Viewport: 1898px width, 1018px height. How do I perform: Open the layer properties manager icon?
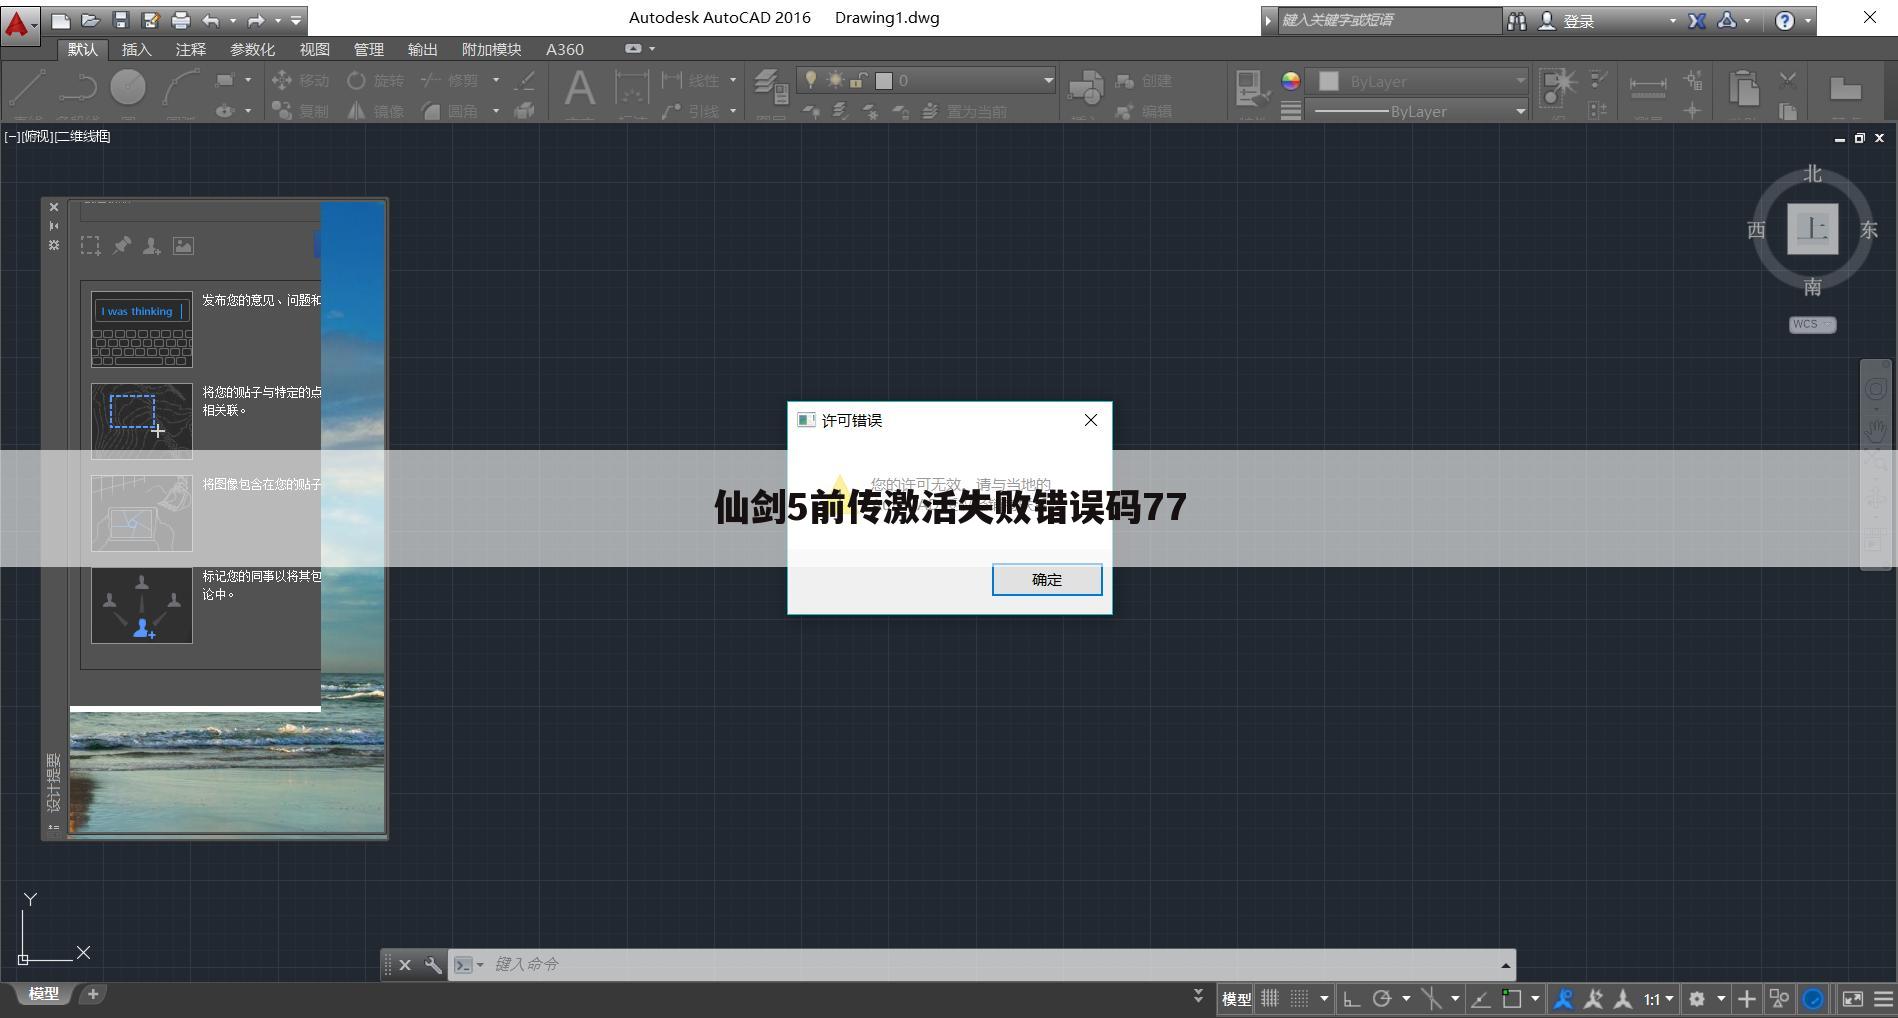click(770, 88)
